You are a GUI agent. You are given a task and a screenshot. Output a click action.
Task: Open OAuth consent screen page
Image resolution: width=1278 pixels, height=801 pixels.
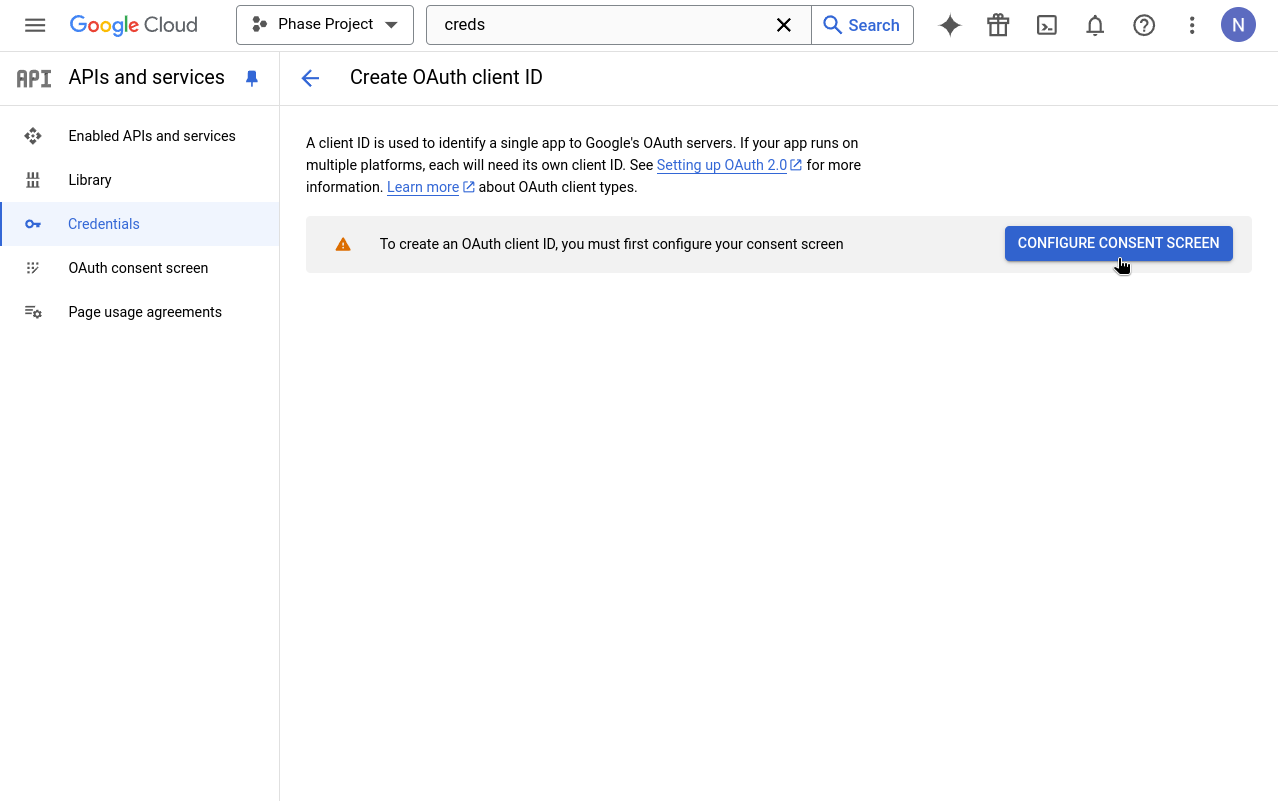click(138, 268)
